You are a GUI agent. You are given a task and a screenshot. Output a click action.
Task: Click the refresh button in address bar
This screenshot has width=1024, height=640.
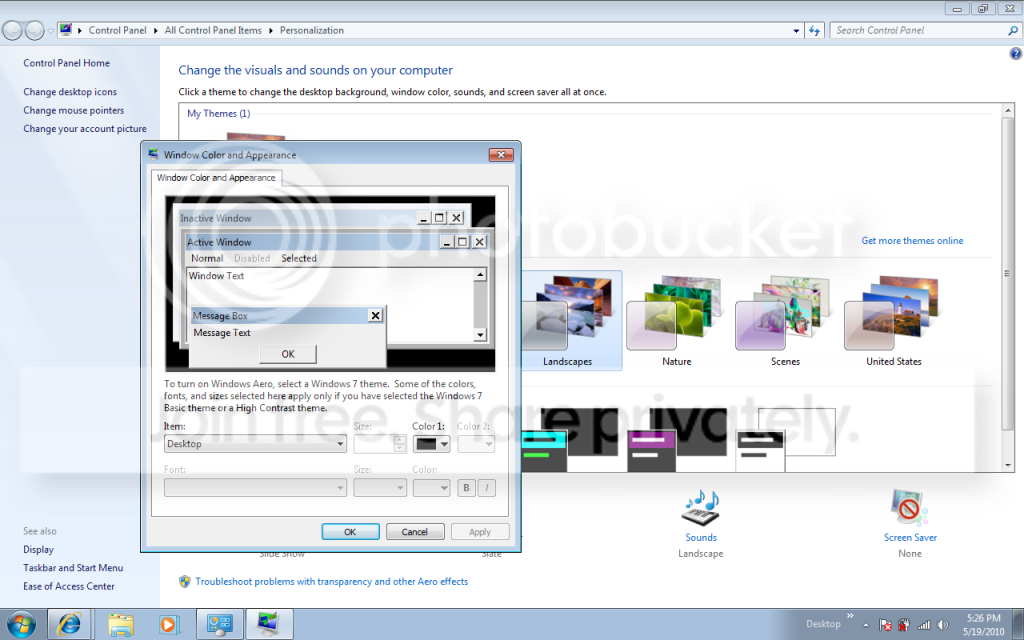pyautogui.click(x=814, y=31)
